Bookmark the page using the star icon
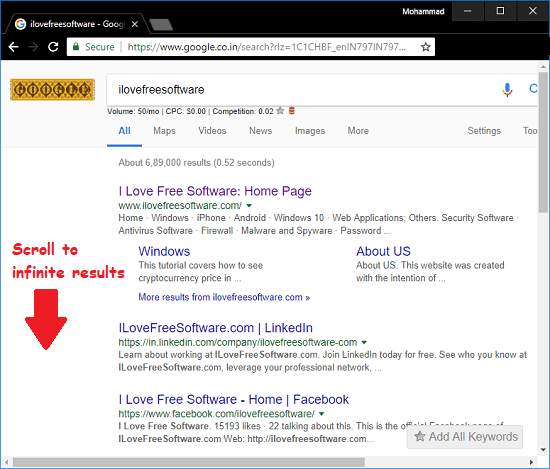The image size is (550, 469). point(425,47)
